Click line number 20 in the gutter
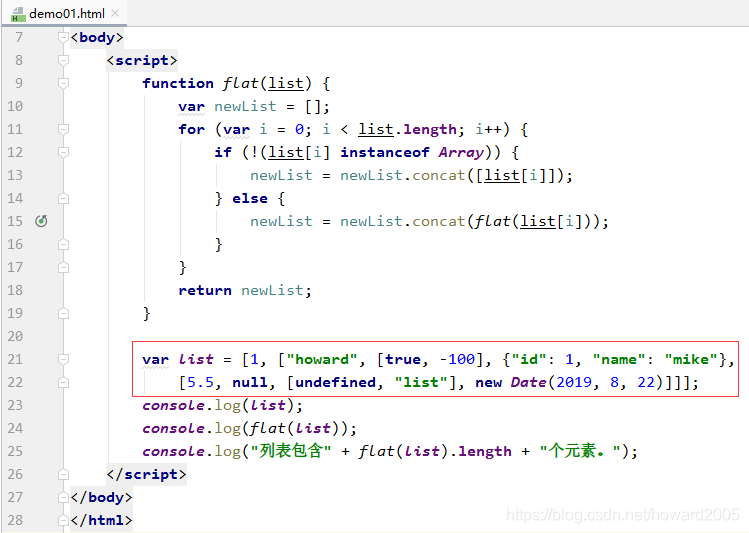749x533 pixels. (15, 336)
